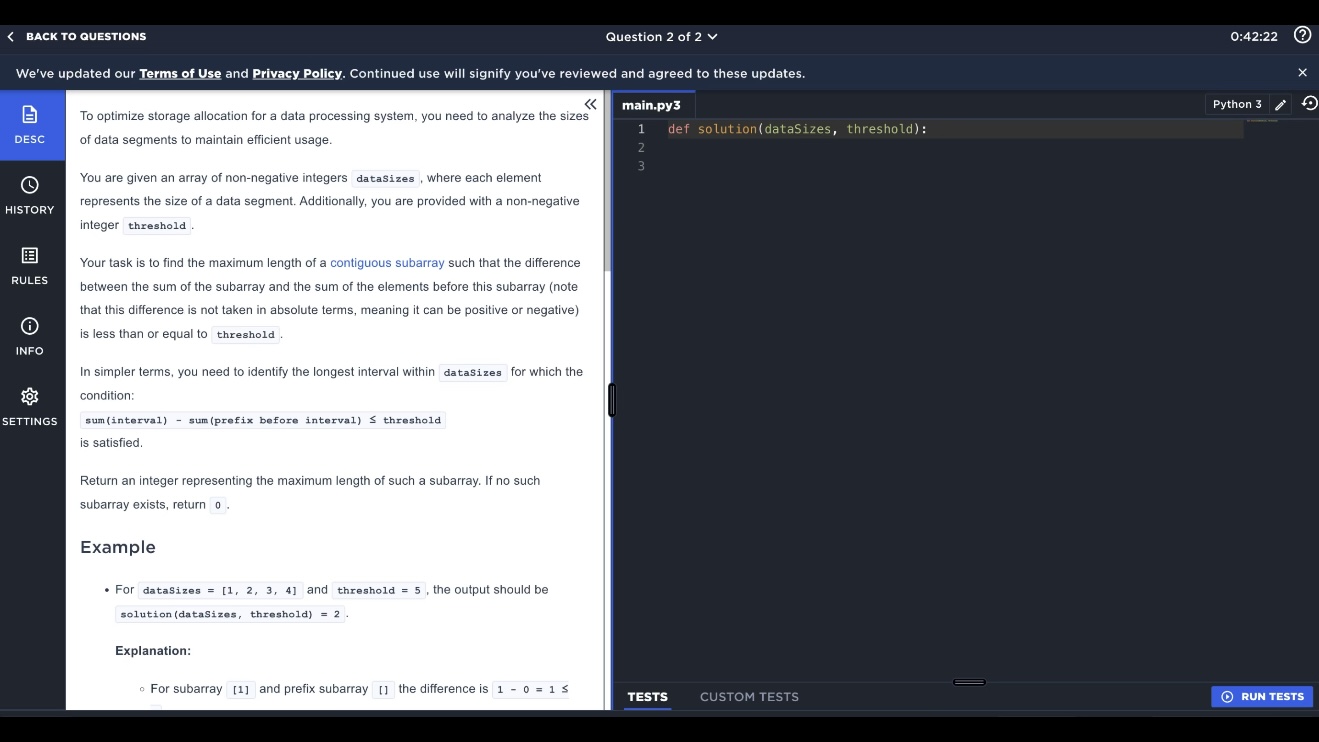Click the contiguous subarray link
The height and width of the screenshot is (742, 1319).
pos(387,263)
